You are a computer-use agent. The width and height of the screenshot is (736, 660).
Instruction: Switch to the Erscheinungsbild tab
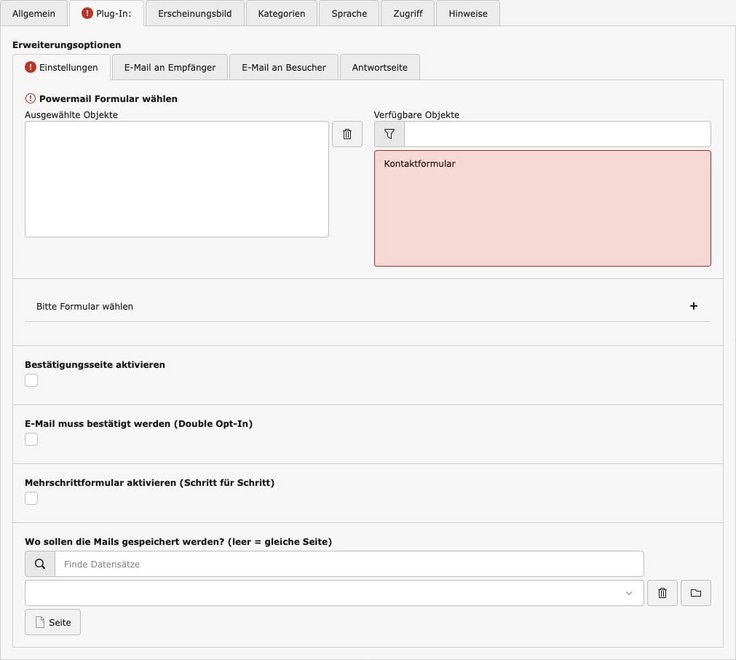(194, 14)
